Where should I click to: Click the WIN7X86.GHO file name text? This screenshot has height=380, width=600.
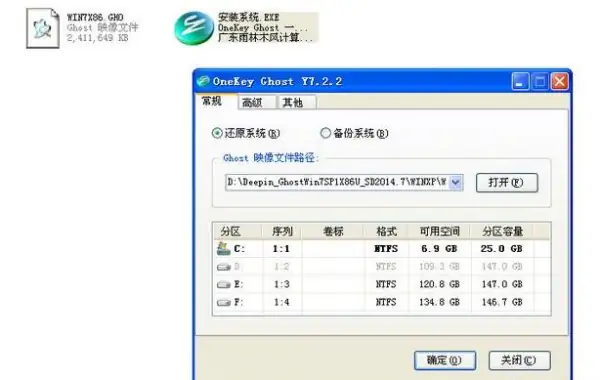pyautogui.click(x=95, y=17)
